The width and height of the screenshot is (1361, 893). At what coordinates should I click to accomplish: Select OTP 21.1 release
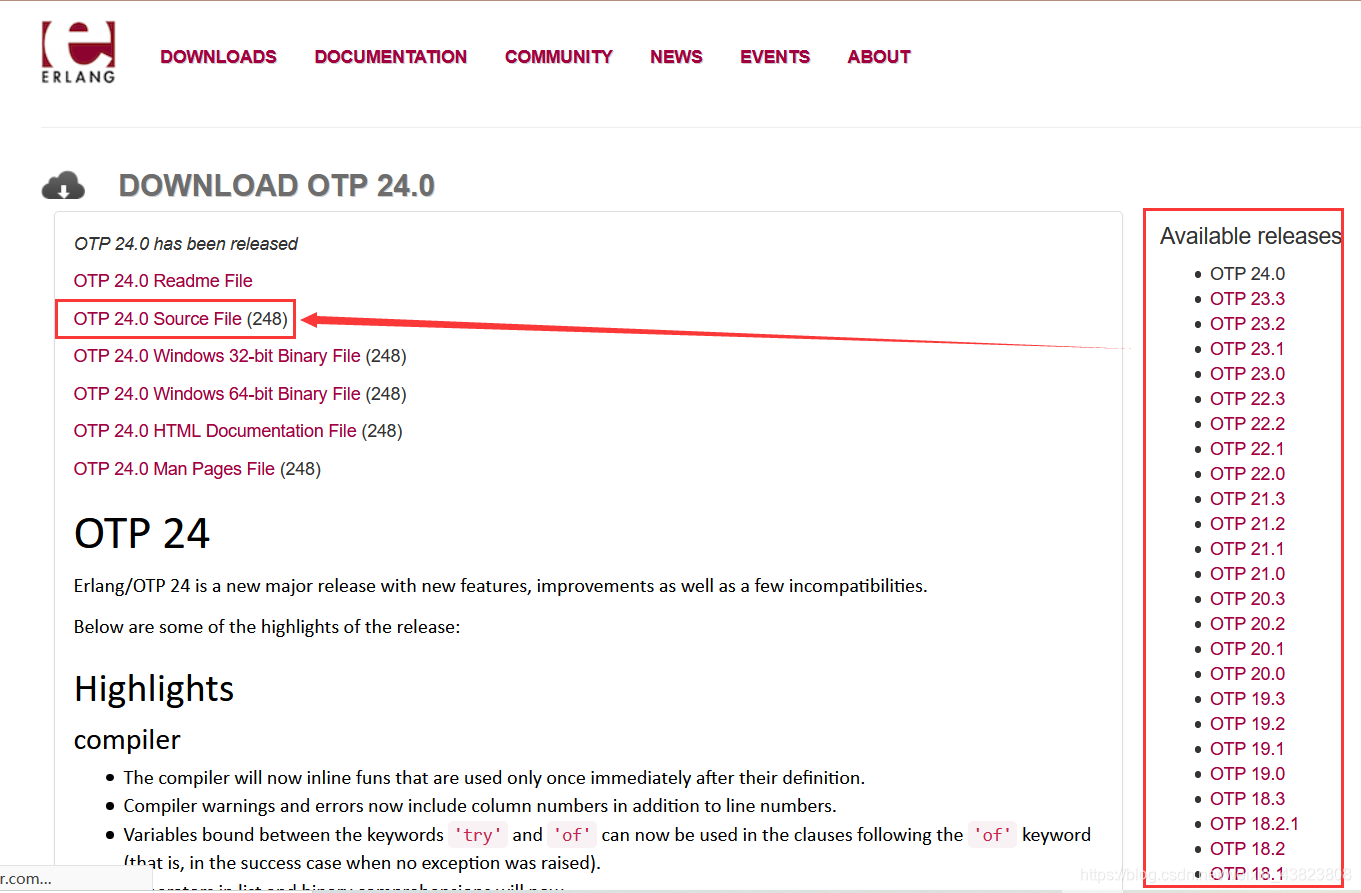[1247, 549]
